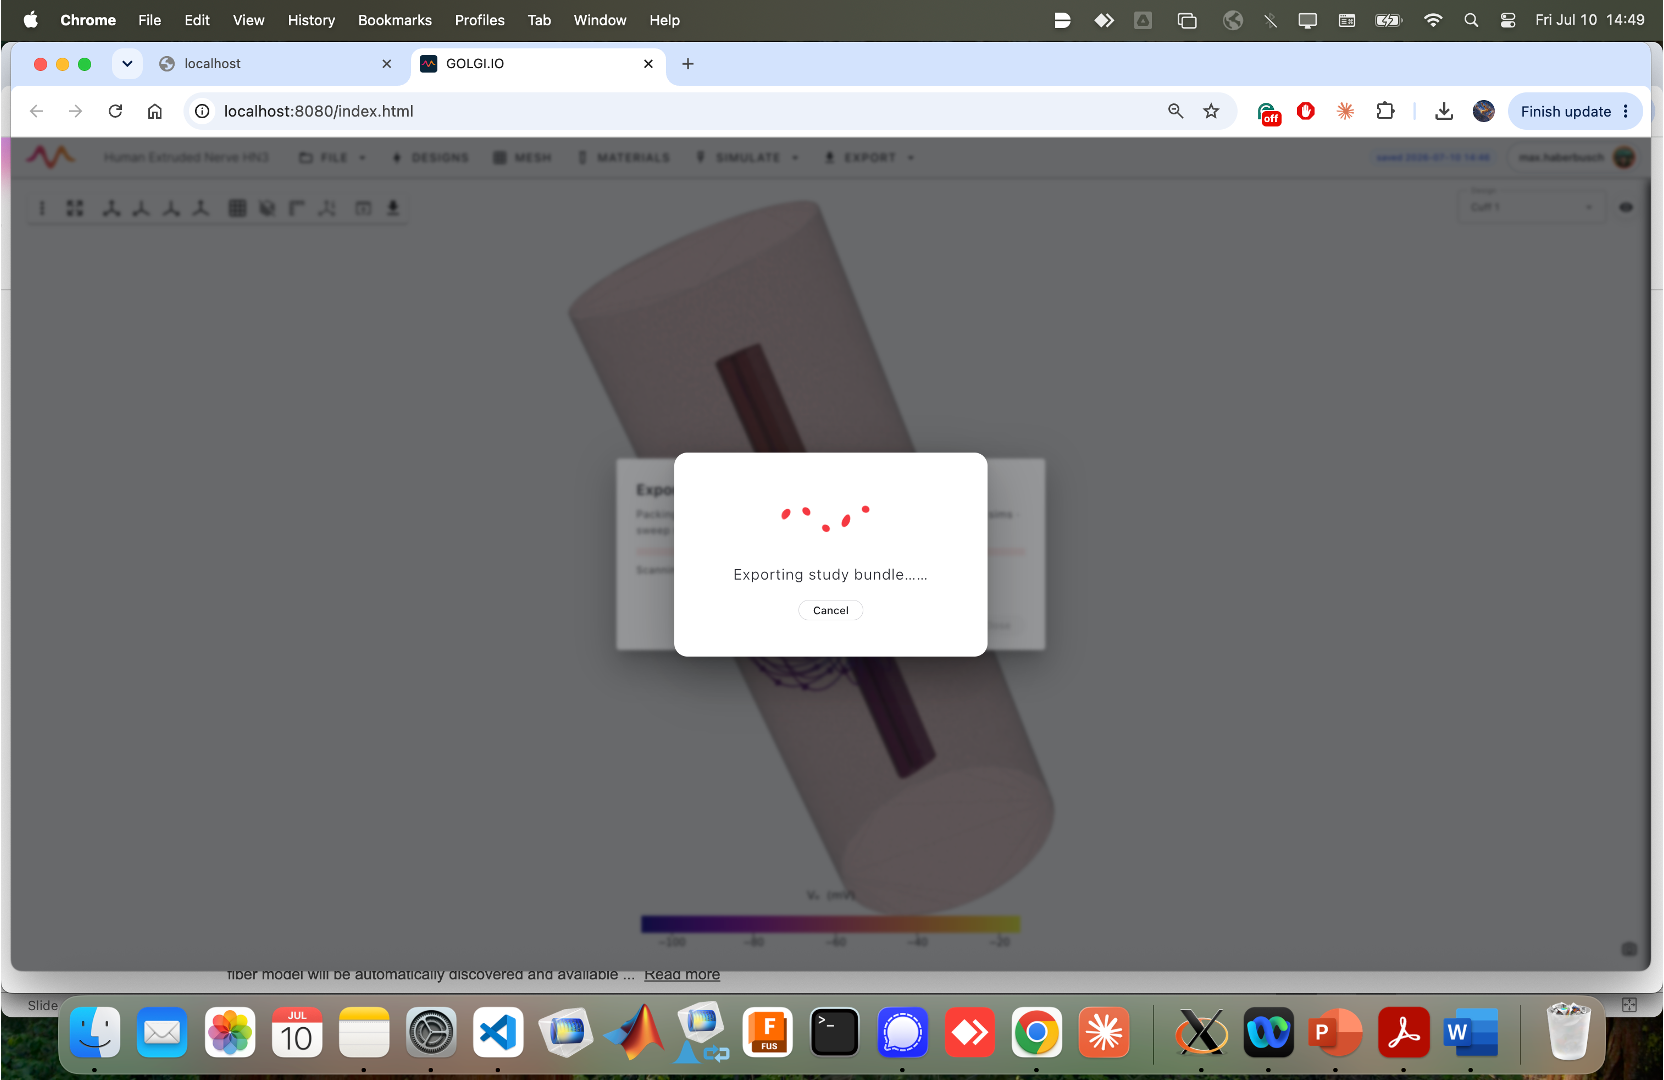The width and height of the screenshot is (1664, 1080).
Task: Click the red stop-hand ad blocker extension
Action: pyautogui.click(x=1306, y=111)
